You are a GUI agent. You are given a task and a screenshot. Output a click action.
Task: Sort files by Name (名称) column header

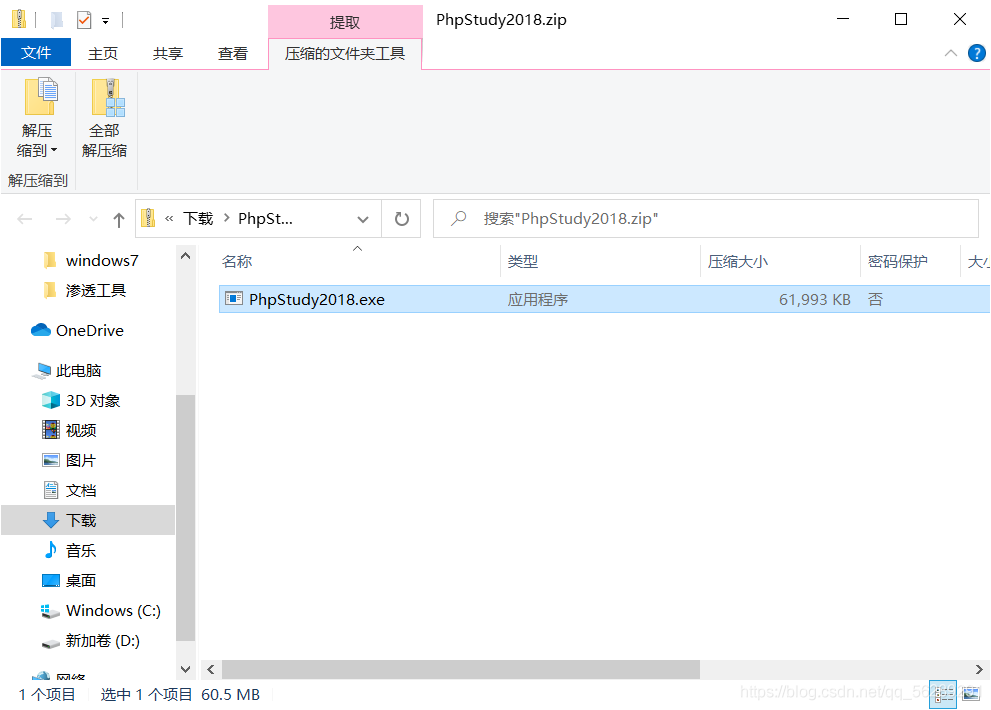[237, 261]
